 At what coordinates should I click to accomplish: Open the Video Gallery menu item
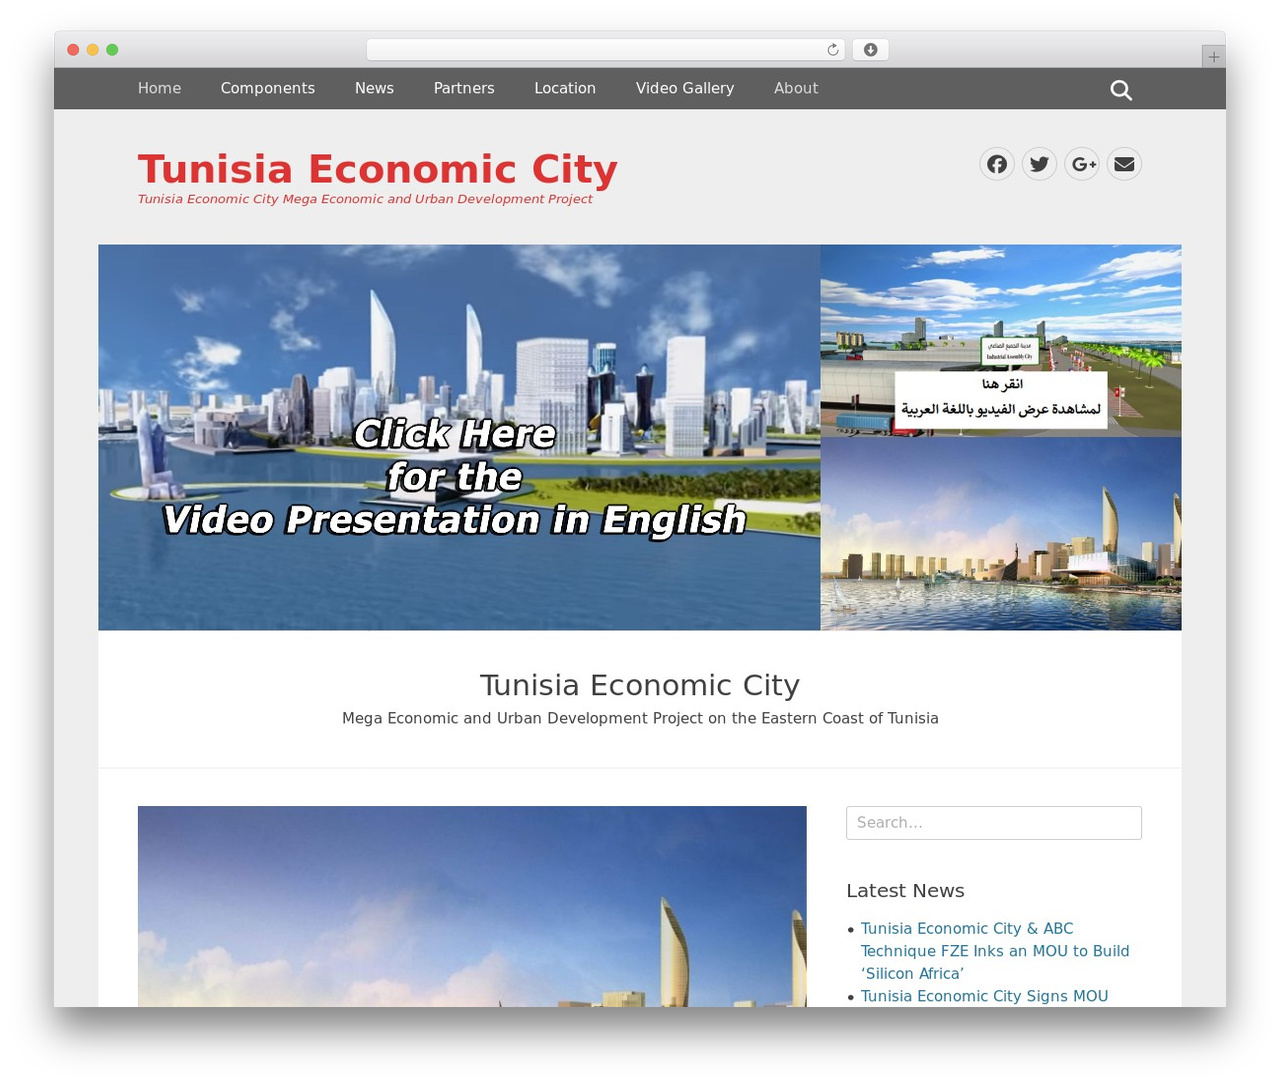point(685,88)
